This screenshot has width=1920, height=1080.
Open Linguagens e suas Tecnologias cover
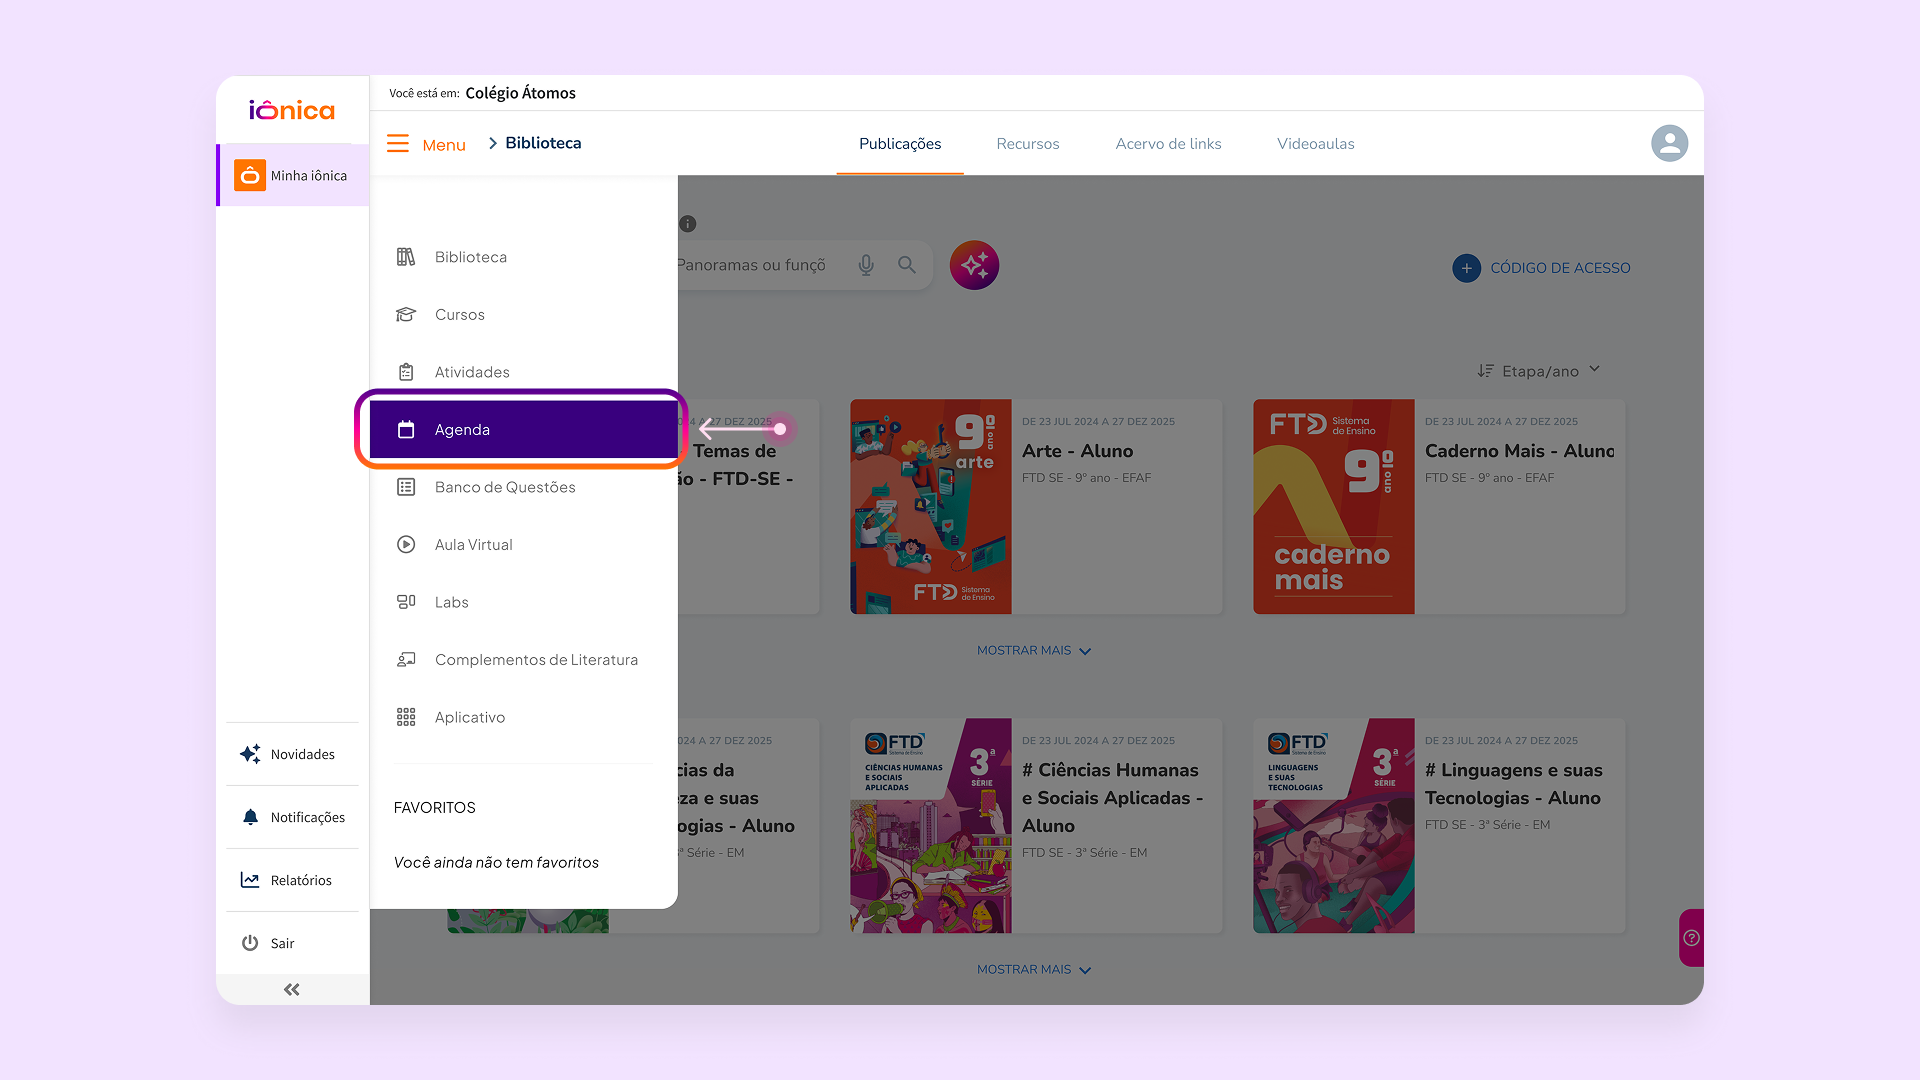coord(1334,826)
